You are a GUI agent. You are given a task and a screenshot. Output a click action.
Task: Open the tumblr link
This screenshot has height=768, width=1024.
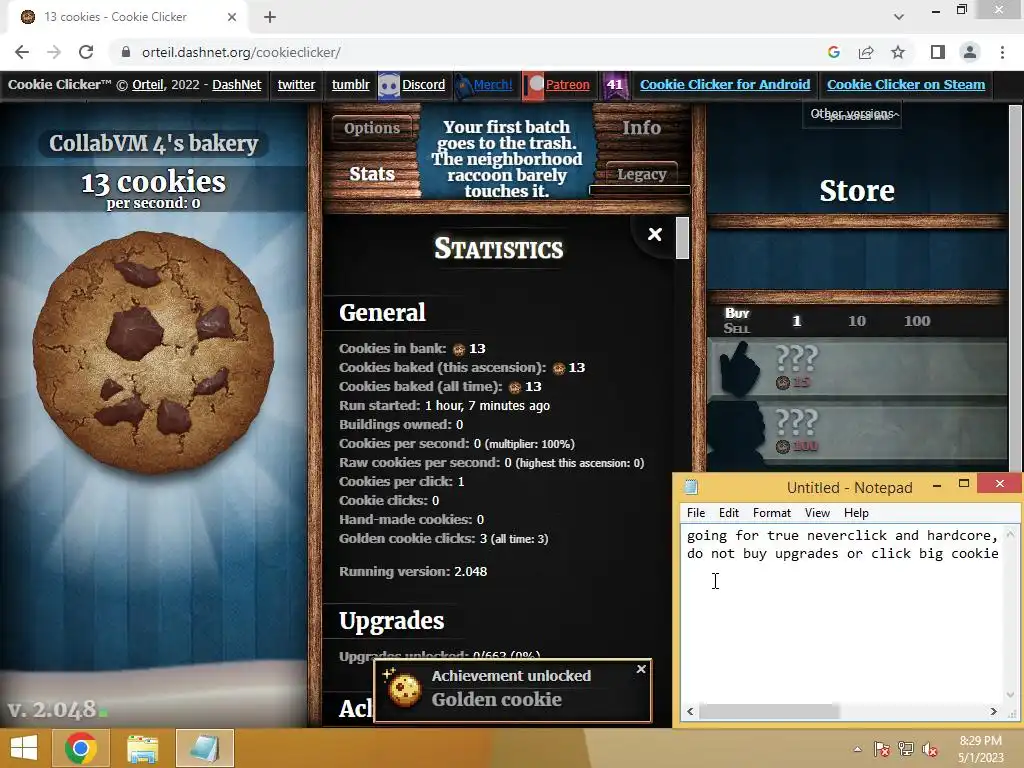(350, 85)
